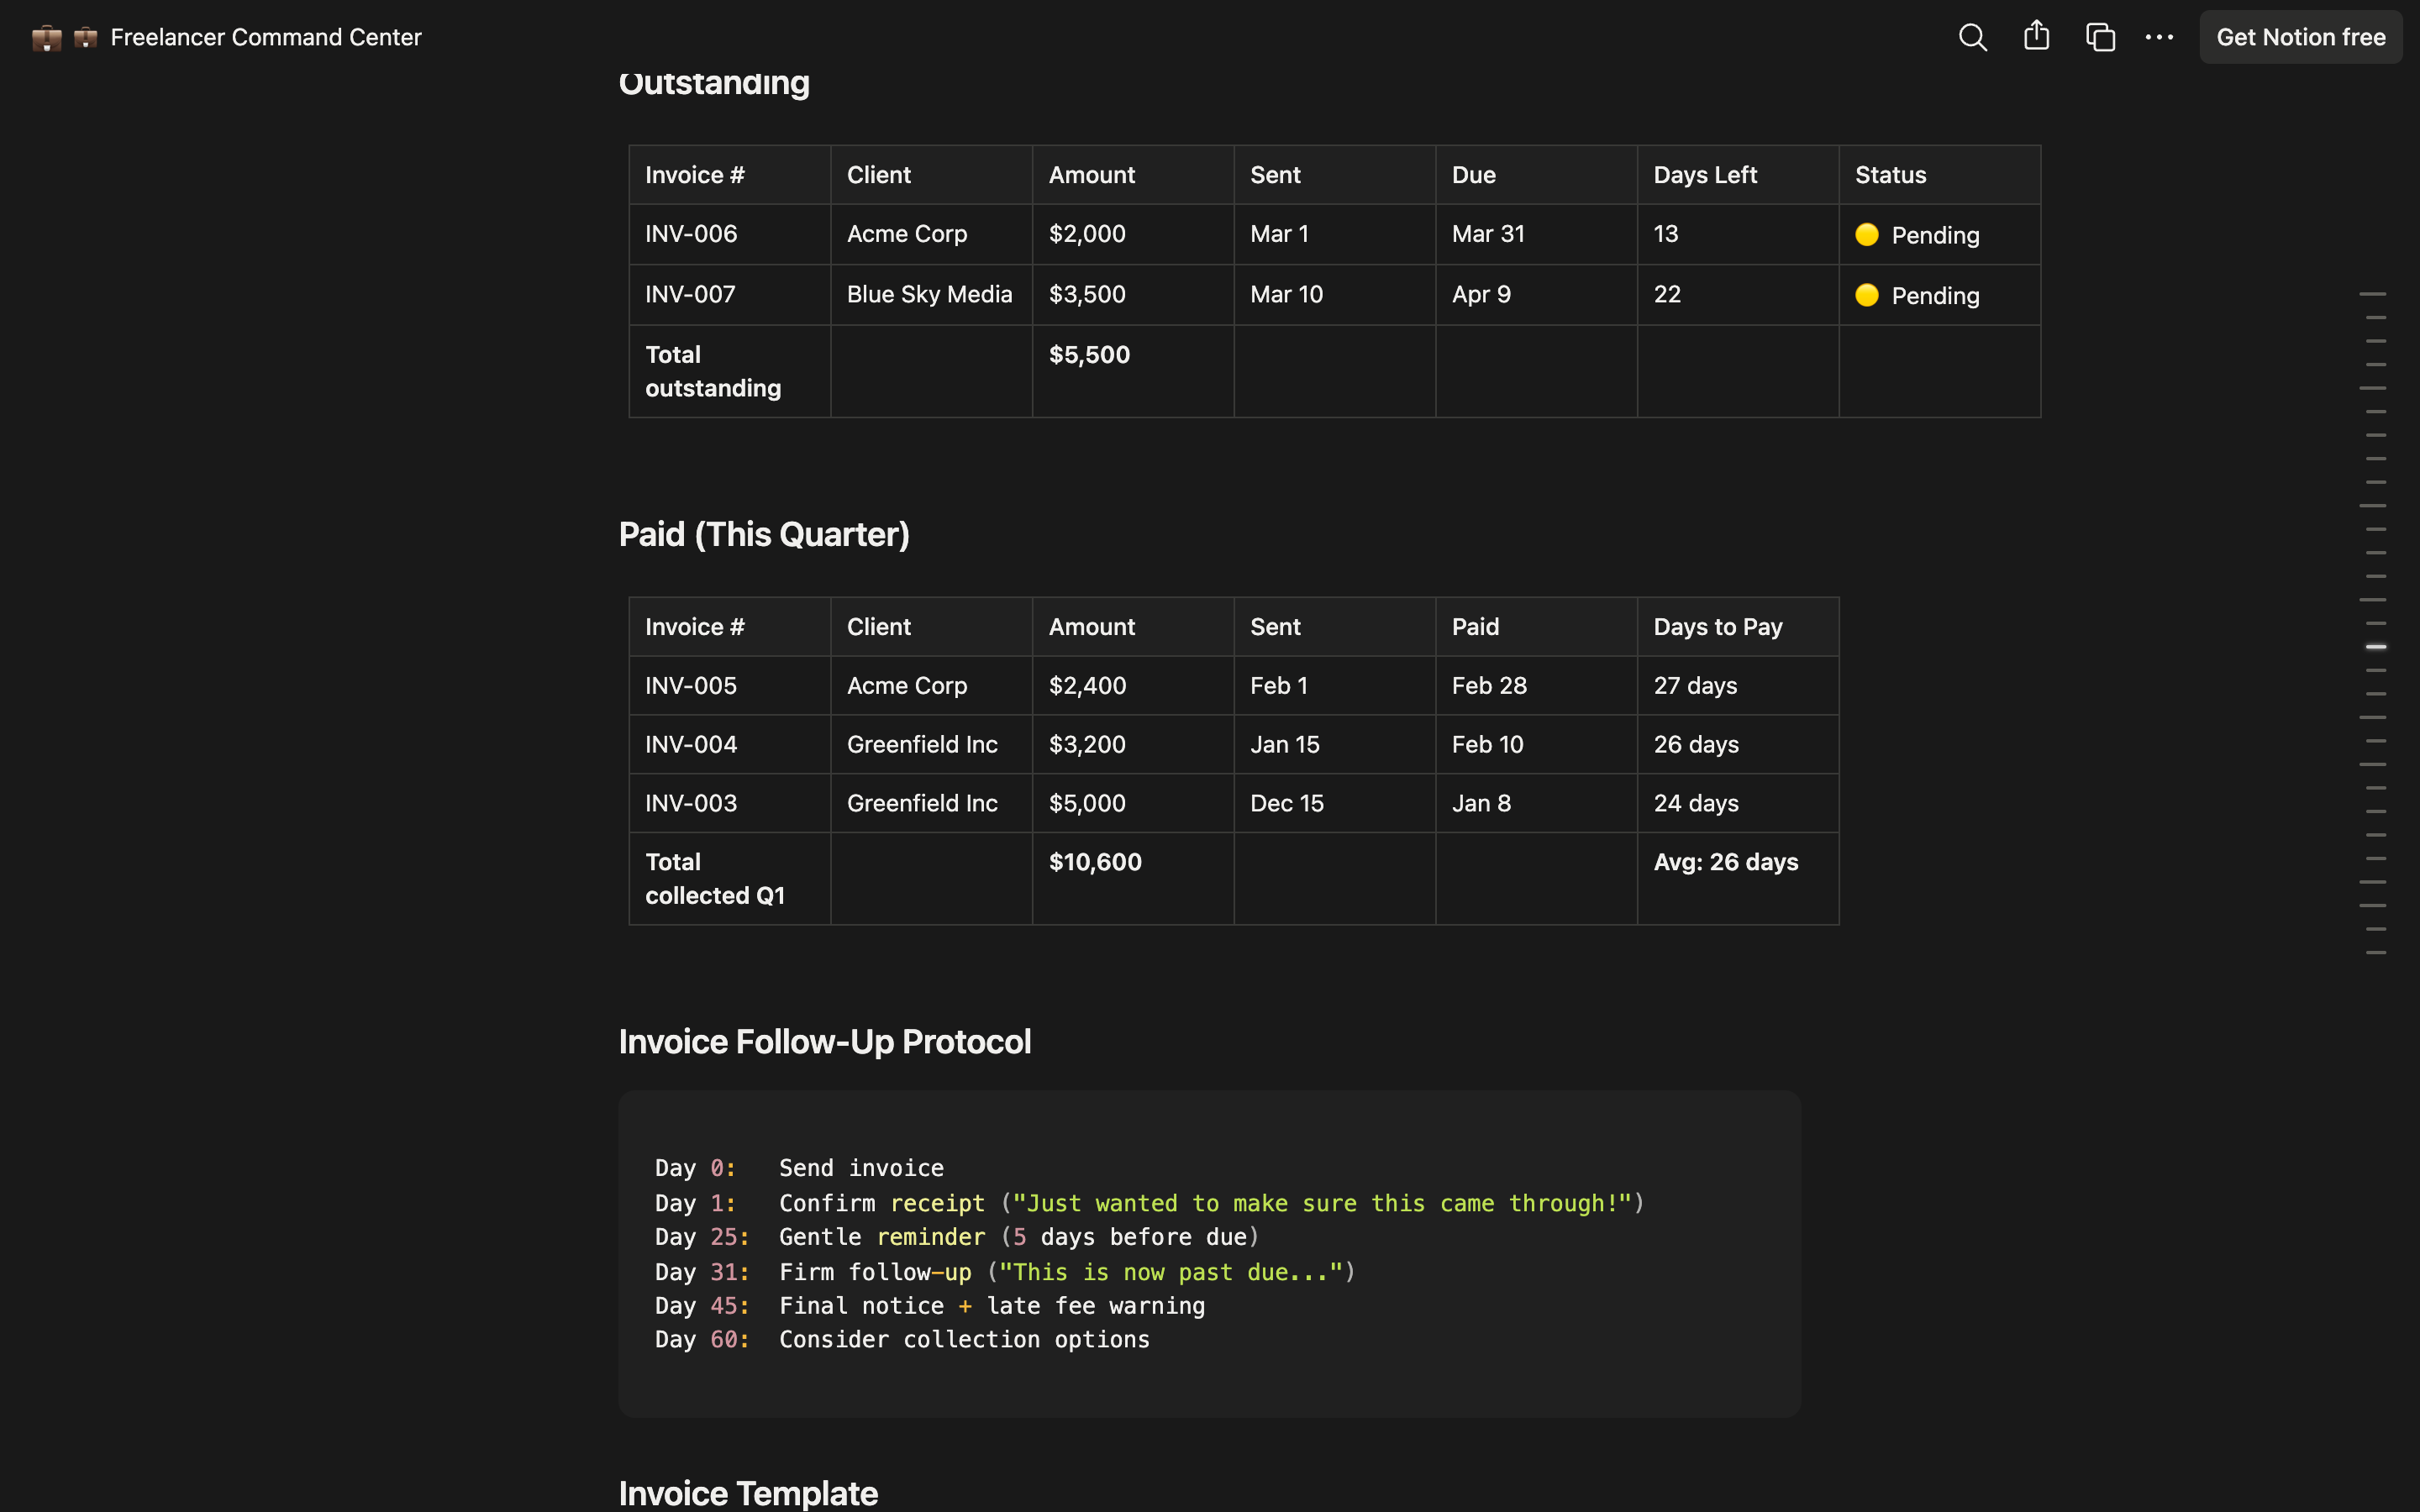
Task: Click the $3,500 amount cell
Action: (1133, 294)
